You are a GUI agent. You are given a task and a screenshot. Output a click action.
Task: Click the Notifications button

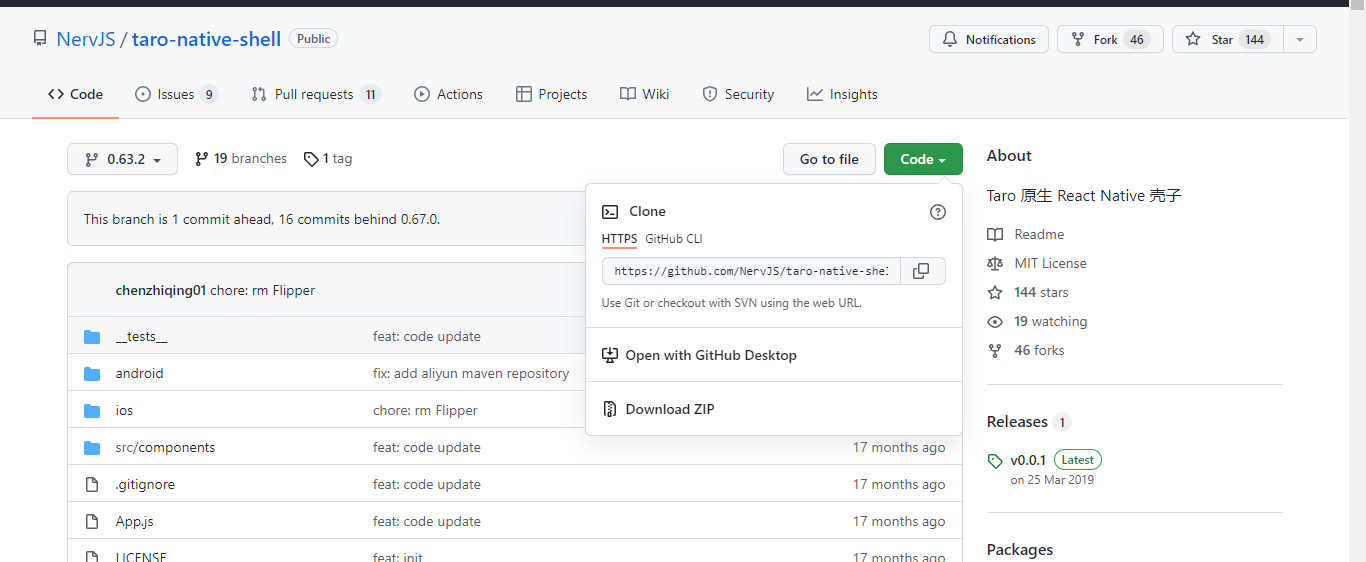[x=989, y=39]
